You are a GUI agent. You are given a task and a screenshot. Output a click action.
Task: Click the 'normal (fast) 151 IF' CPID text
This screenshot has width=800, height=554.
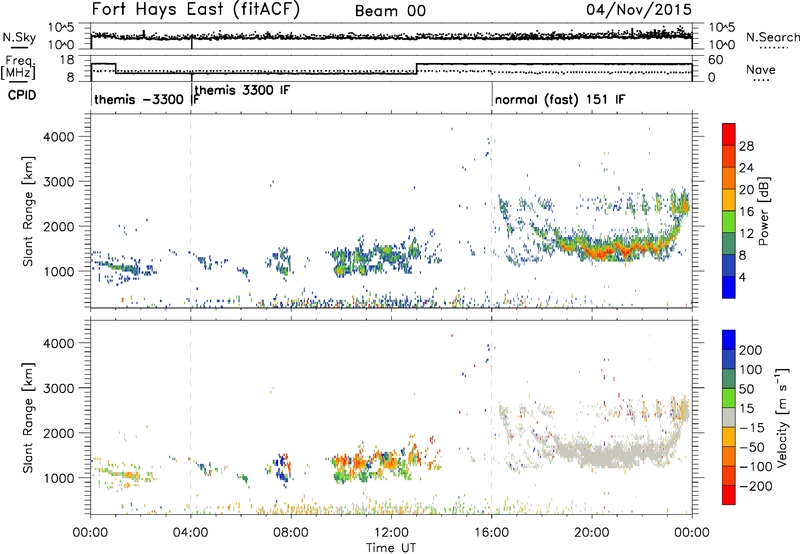pos(560,99)
